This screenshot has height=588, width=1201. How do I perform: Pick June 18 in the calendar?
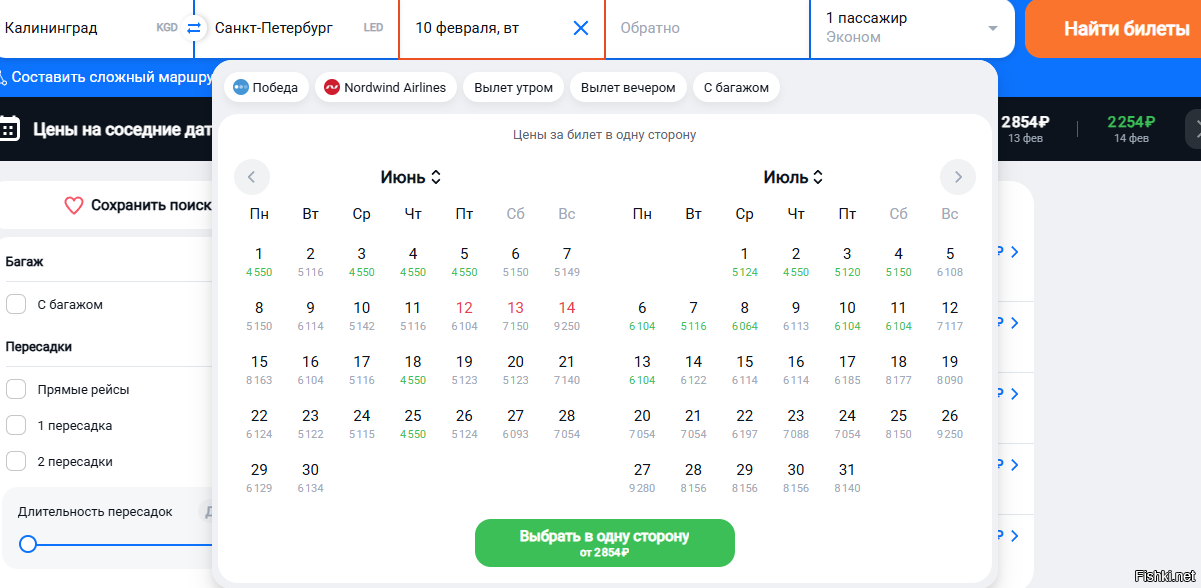[413, 369]
